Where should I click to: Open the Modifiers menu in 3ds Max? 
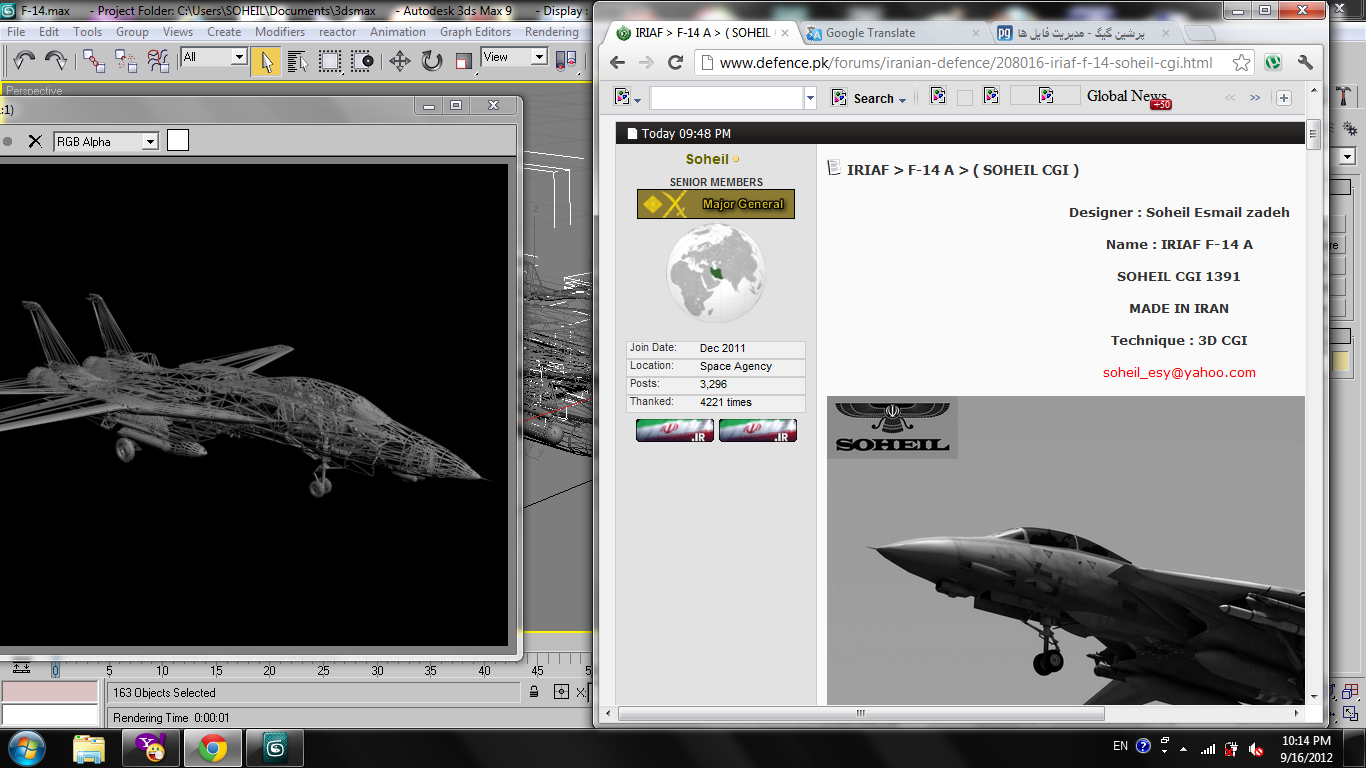click(x=280, y=32)
